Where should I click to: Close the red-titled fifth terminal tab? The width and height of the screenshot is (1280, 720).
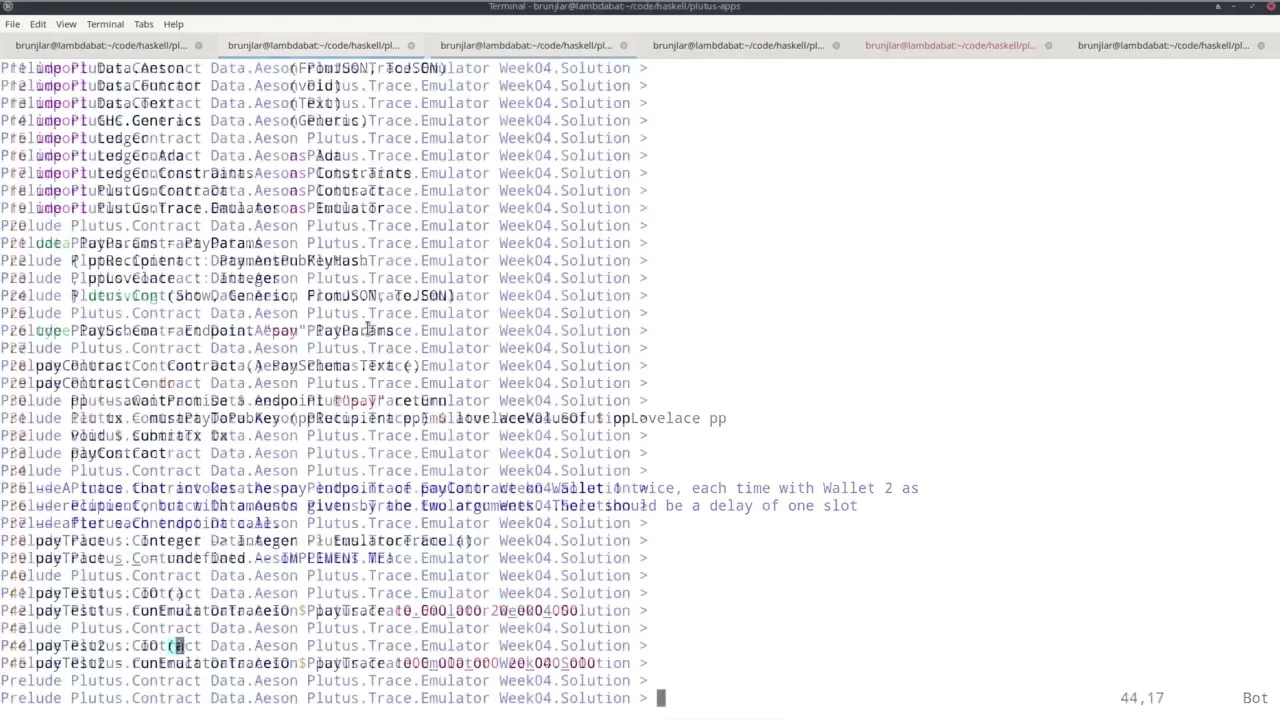(1049, 45)
